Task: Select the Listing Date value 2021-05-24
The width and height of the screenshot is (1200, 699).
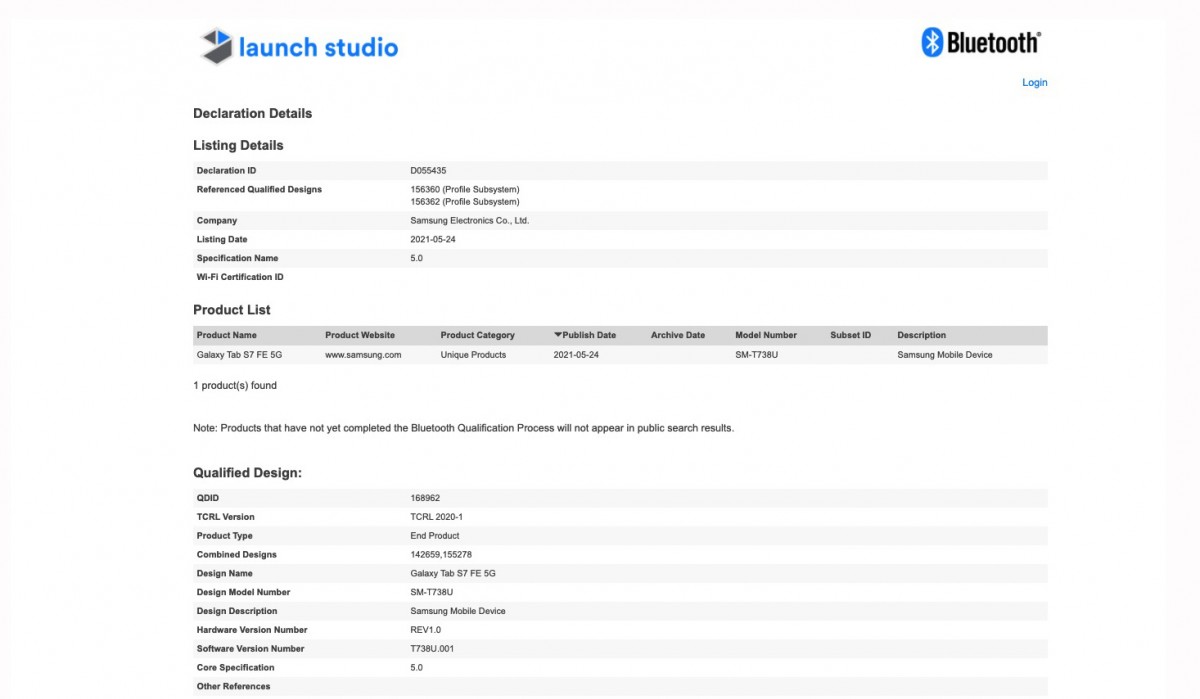Action: point(434,240)
